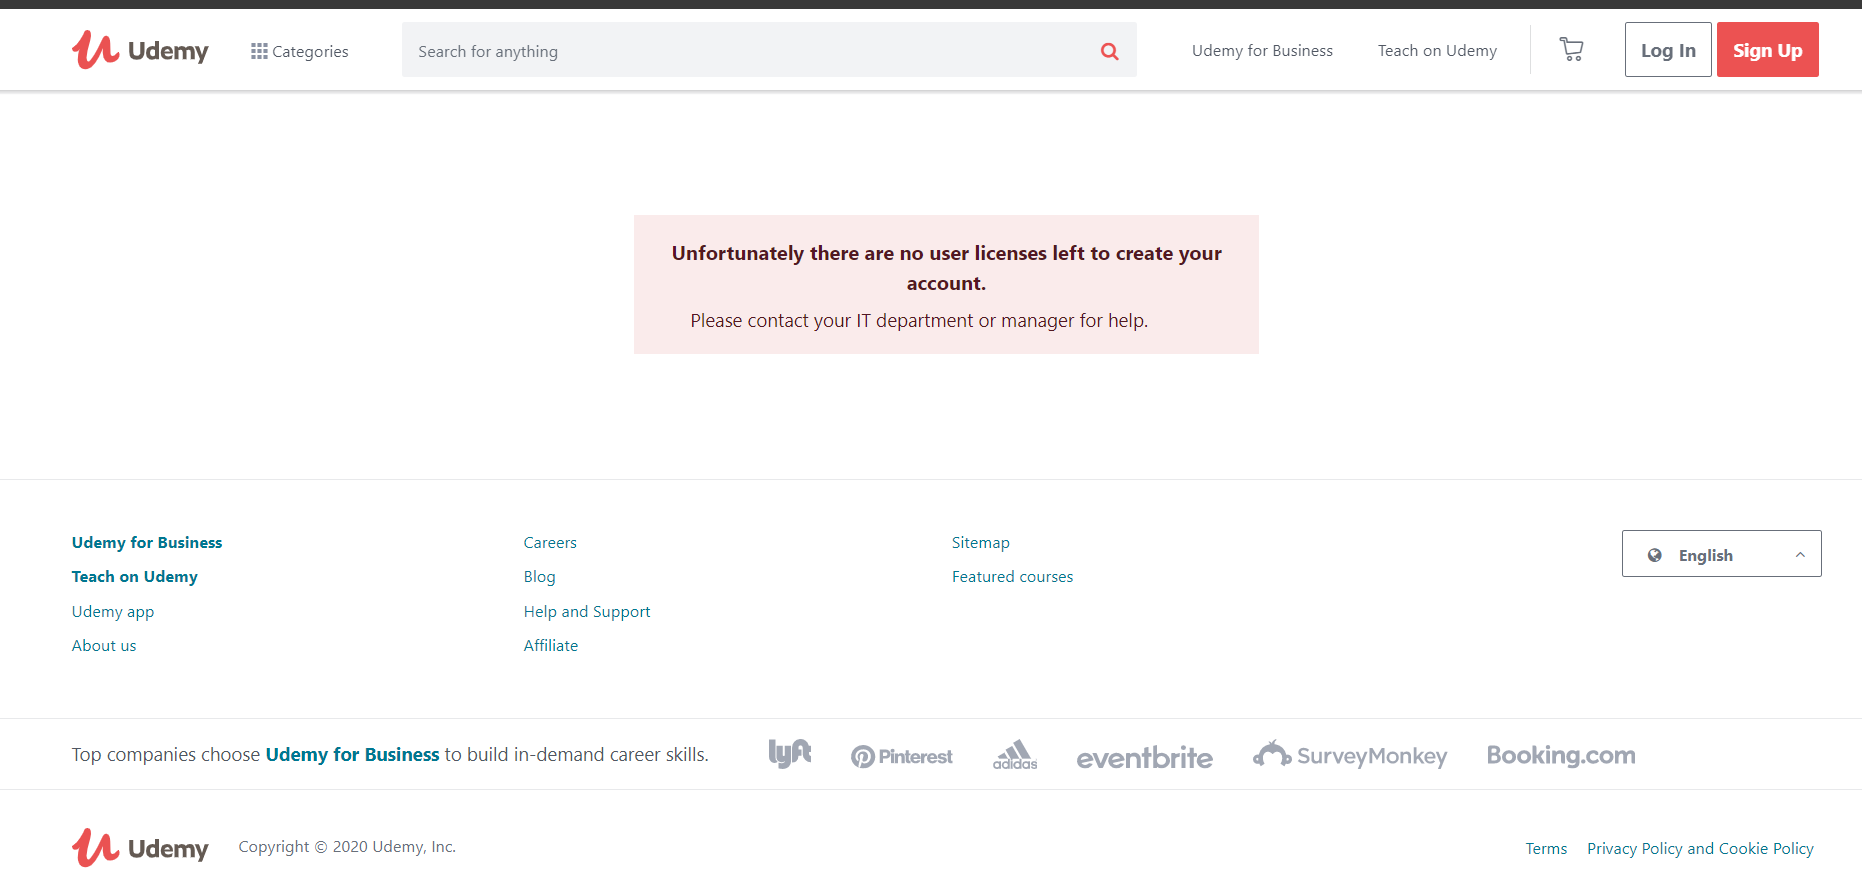1862x871 pixels.
Task: Click the Udemy logo in the footer
Action: point(140,848)
